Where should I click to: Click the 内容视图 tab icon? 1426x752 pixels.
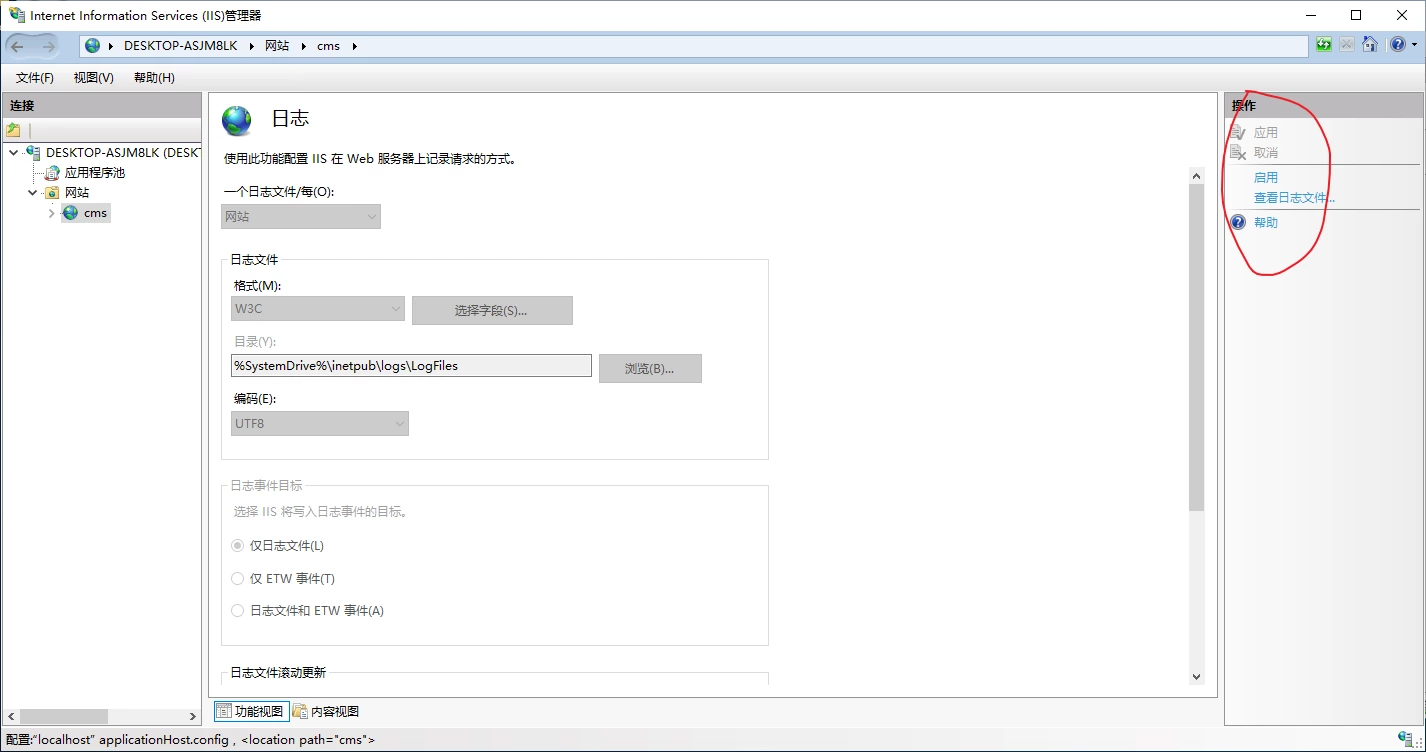(x=300, y=712)
